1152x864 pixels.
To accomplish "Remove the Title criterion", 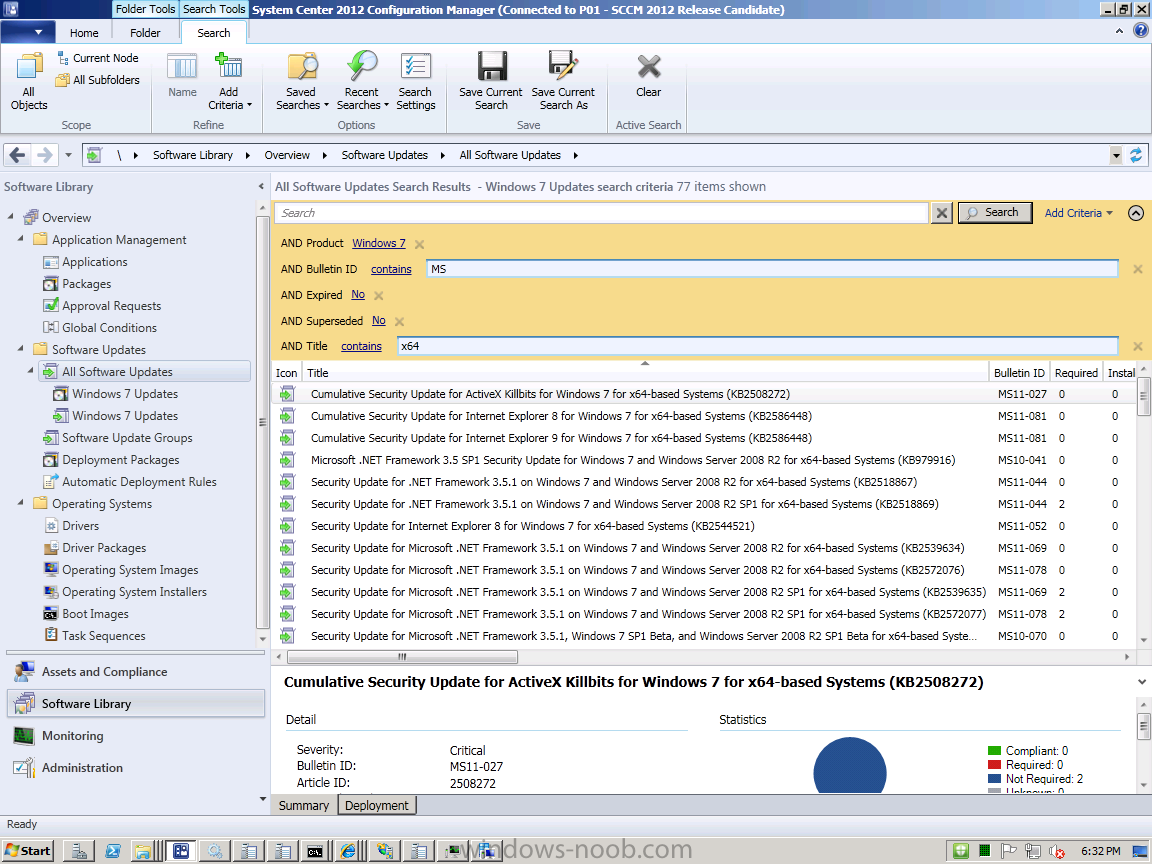I will click(x=1137, y=346).
